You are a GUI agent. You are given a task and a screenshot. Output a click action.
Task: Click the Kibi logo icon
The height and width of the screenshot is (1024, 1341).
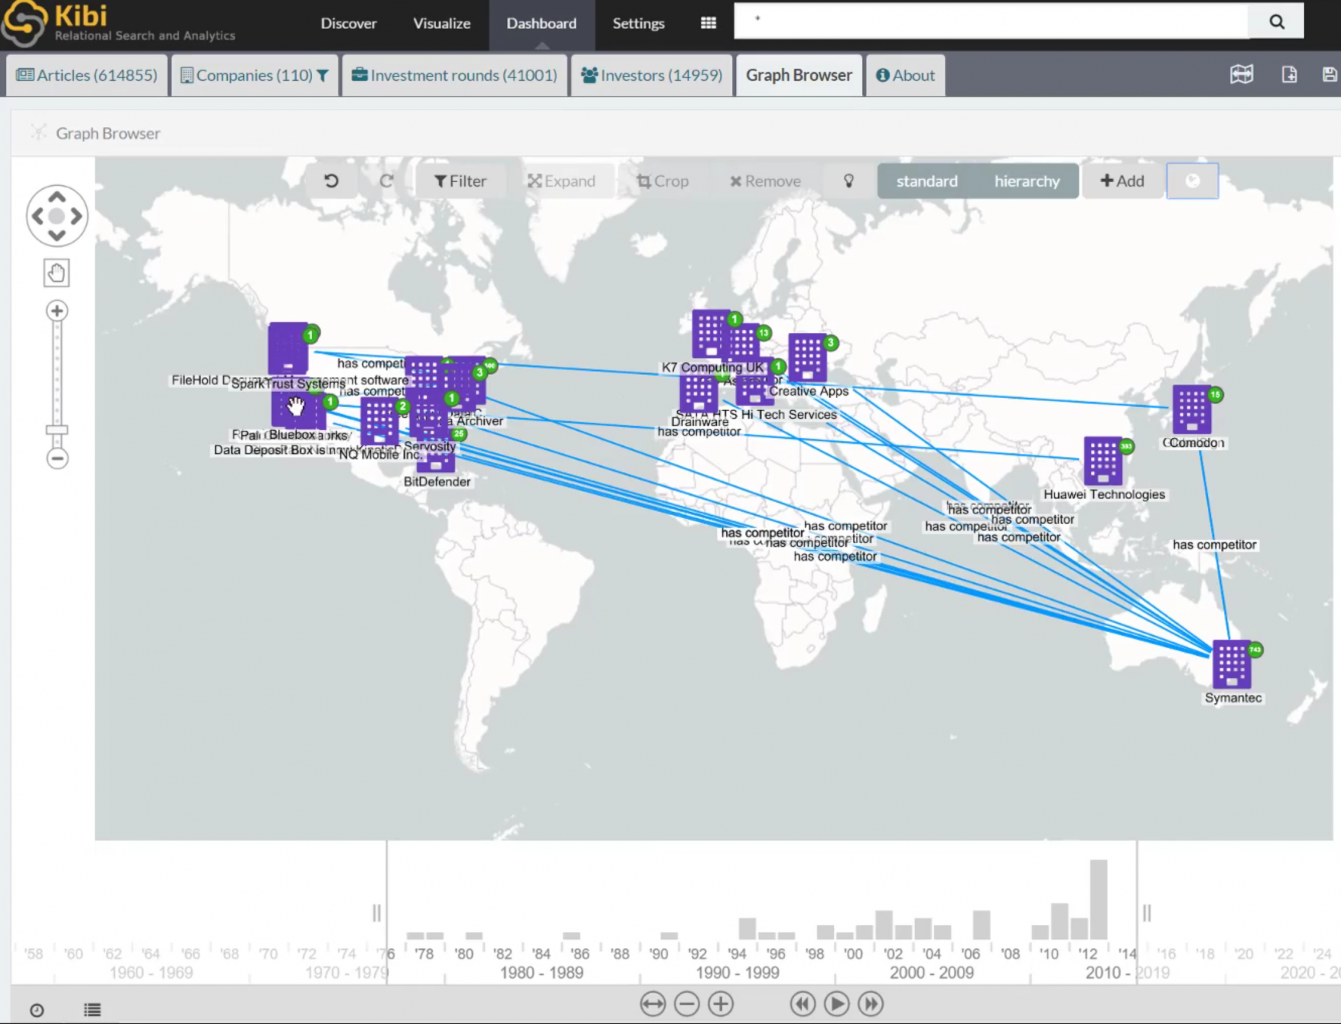click(24, 22)
